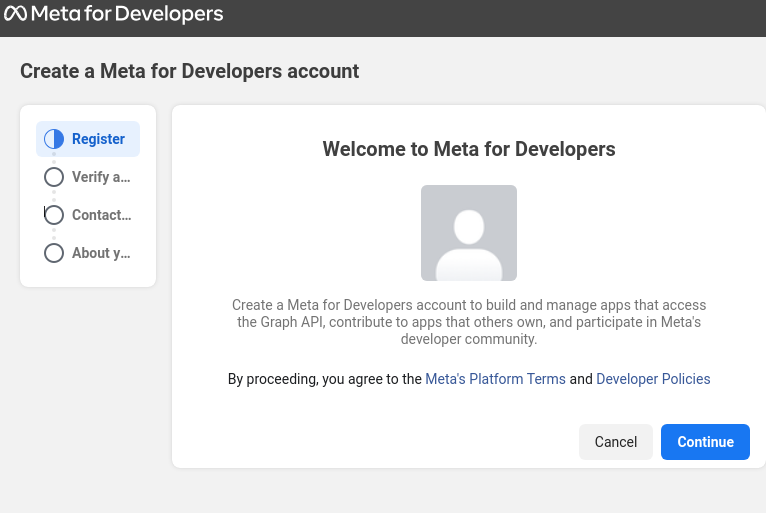
Task: Click the Contact info step circle icon
Action: (x=54, y=215)
